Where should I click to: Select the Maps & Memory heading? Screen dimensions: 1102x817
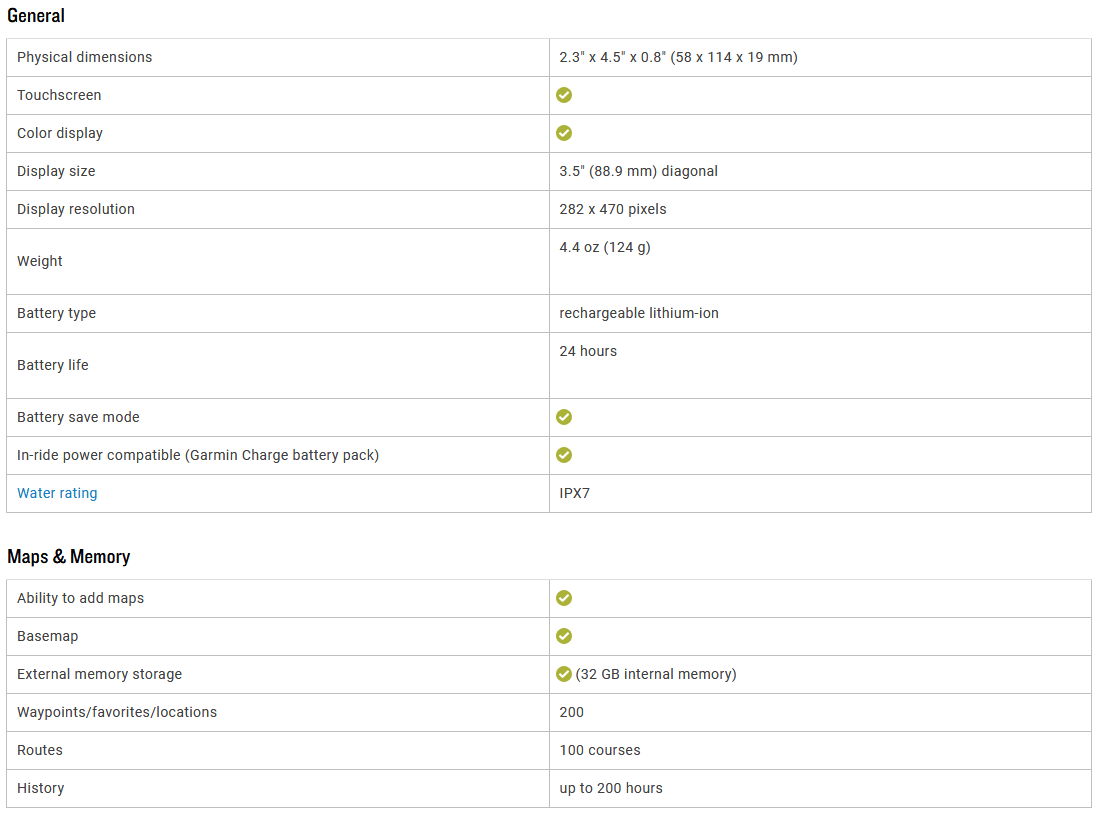(x=69, y=557)
